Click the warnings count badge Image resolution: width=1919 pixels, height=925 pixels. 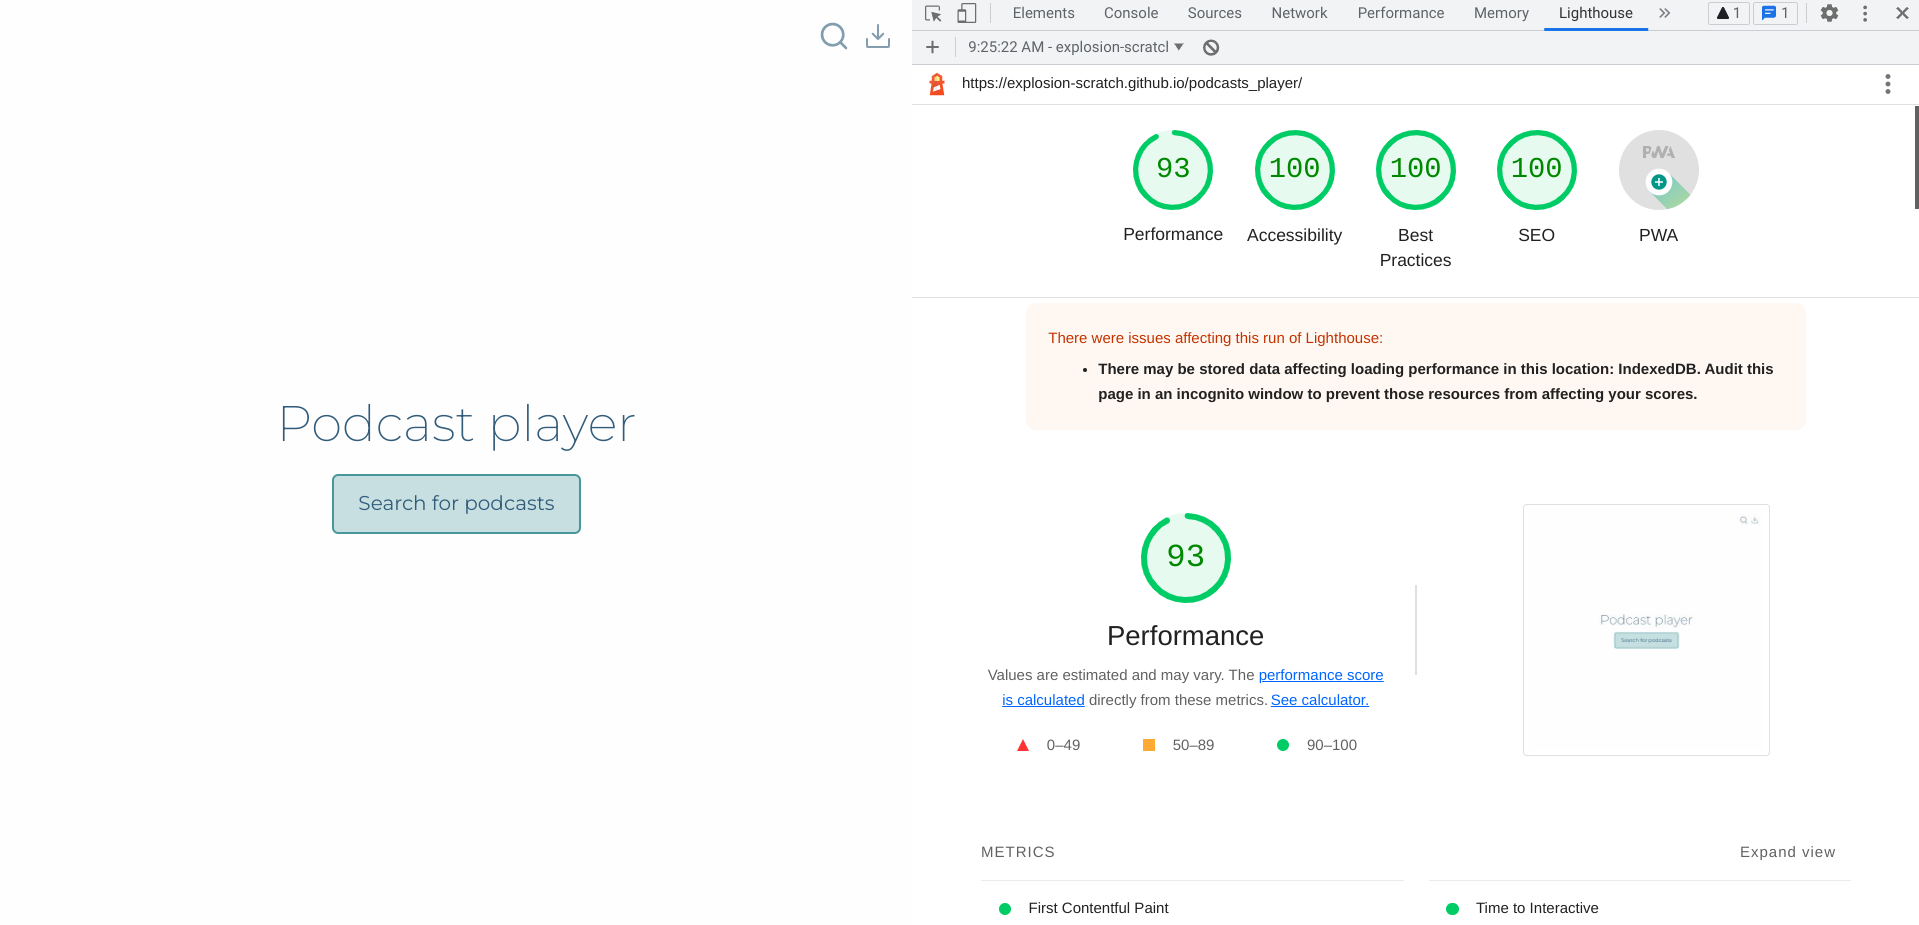point(1728,13)
